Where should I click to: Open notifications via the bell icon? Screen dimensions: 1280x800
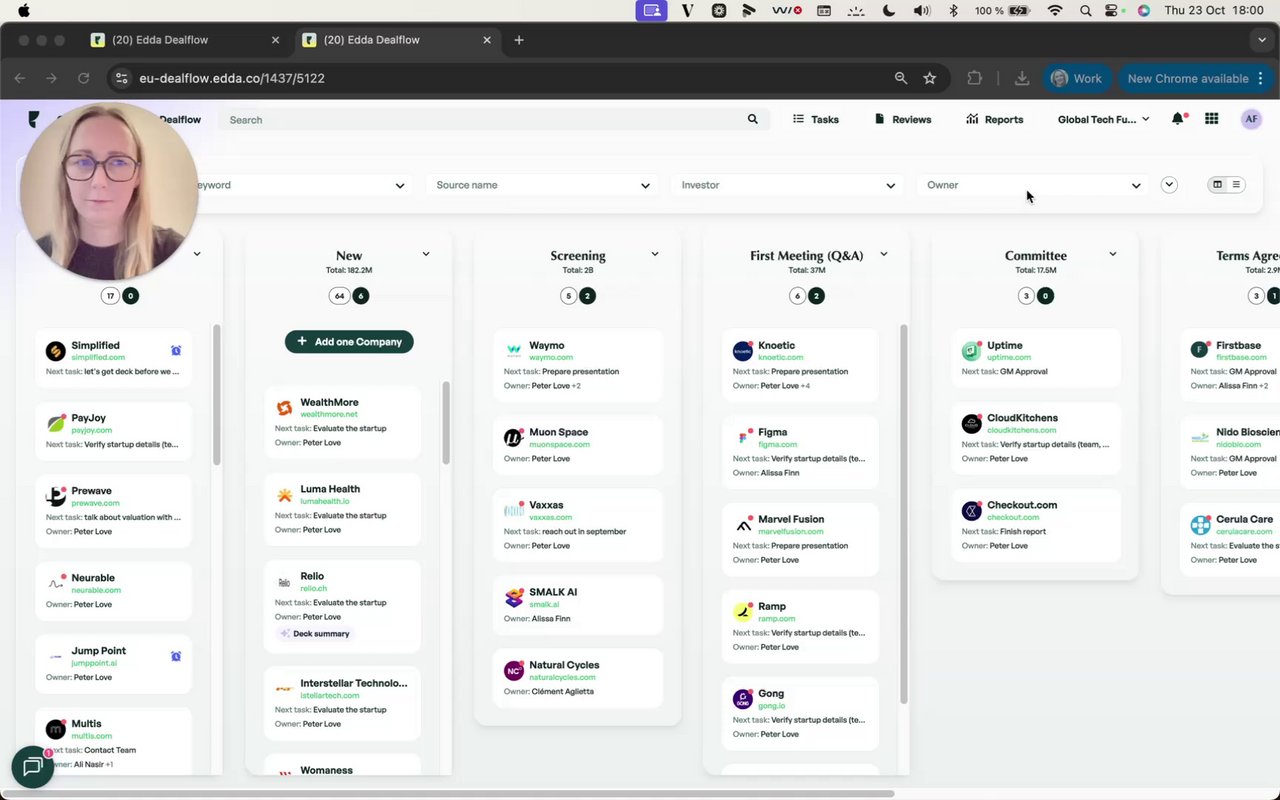click(1178, 119)
